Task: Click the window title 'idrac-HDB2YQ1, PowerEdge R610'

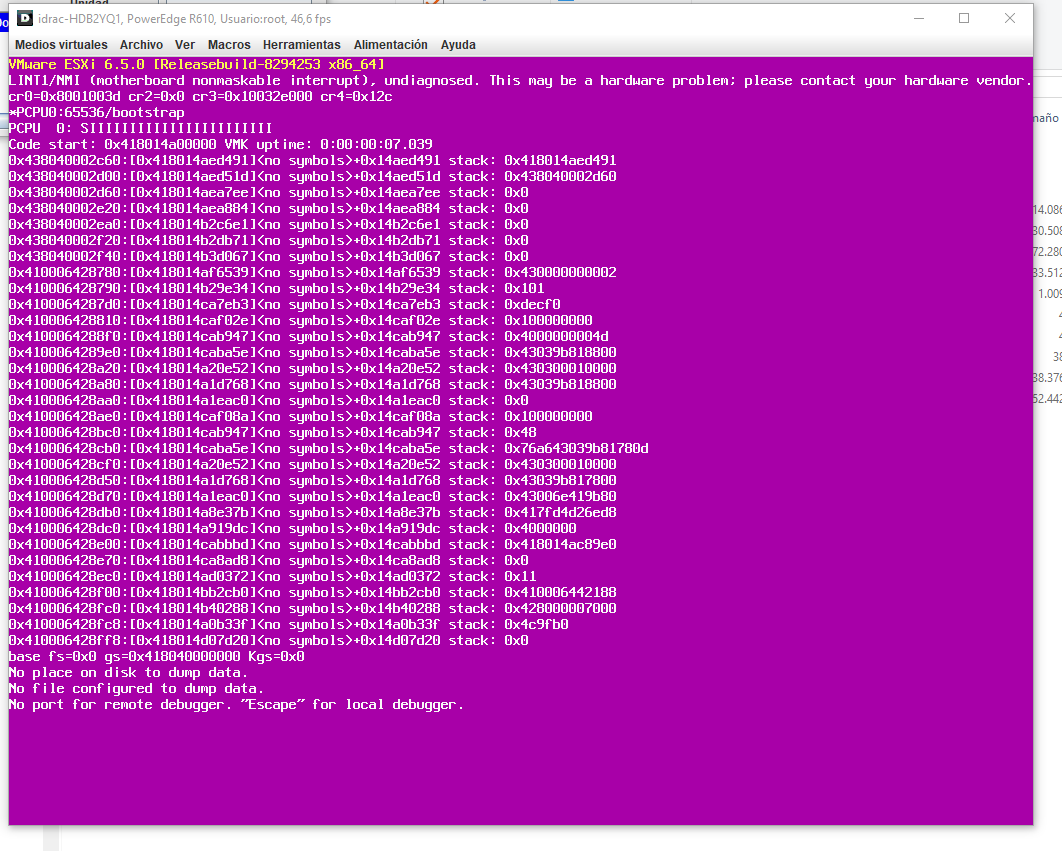Action: 125,19
